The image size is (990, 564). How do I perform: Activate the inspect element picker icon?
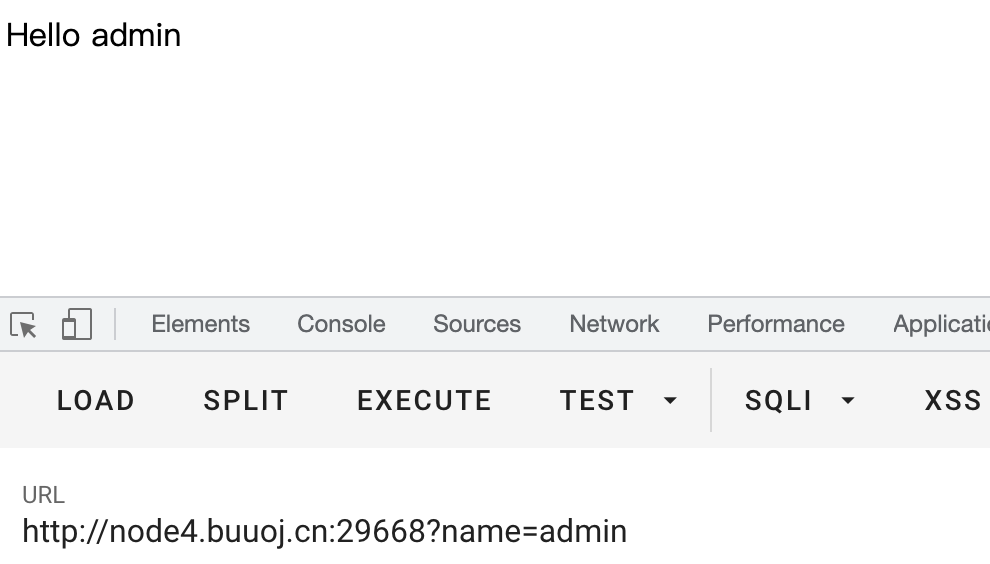point(23,325)
